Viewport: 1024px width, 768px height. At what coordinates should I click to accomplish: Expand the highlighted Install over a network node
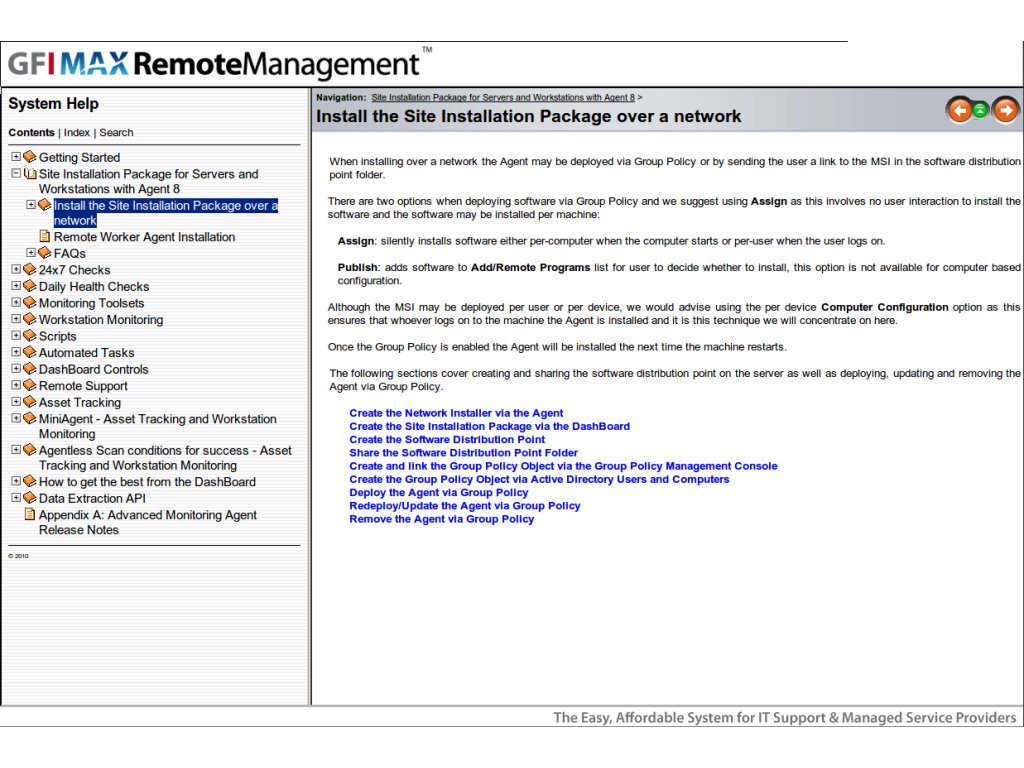pyautogui.click(x=31, y=205)
